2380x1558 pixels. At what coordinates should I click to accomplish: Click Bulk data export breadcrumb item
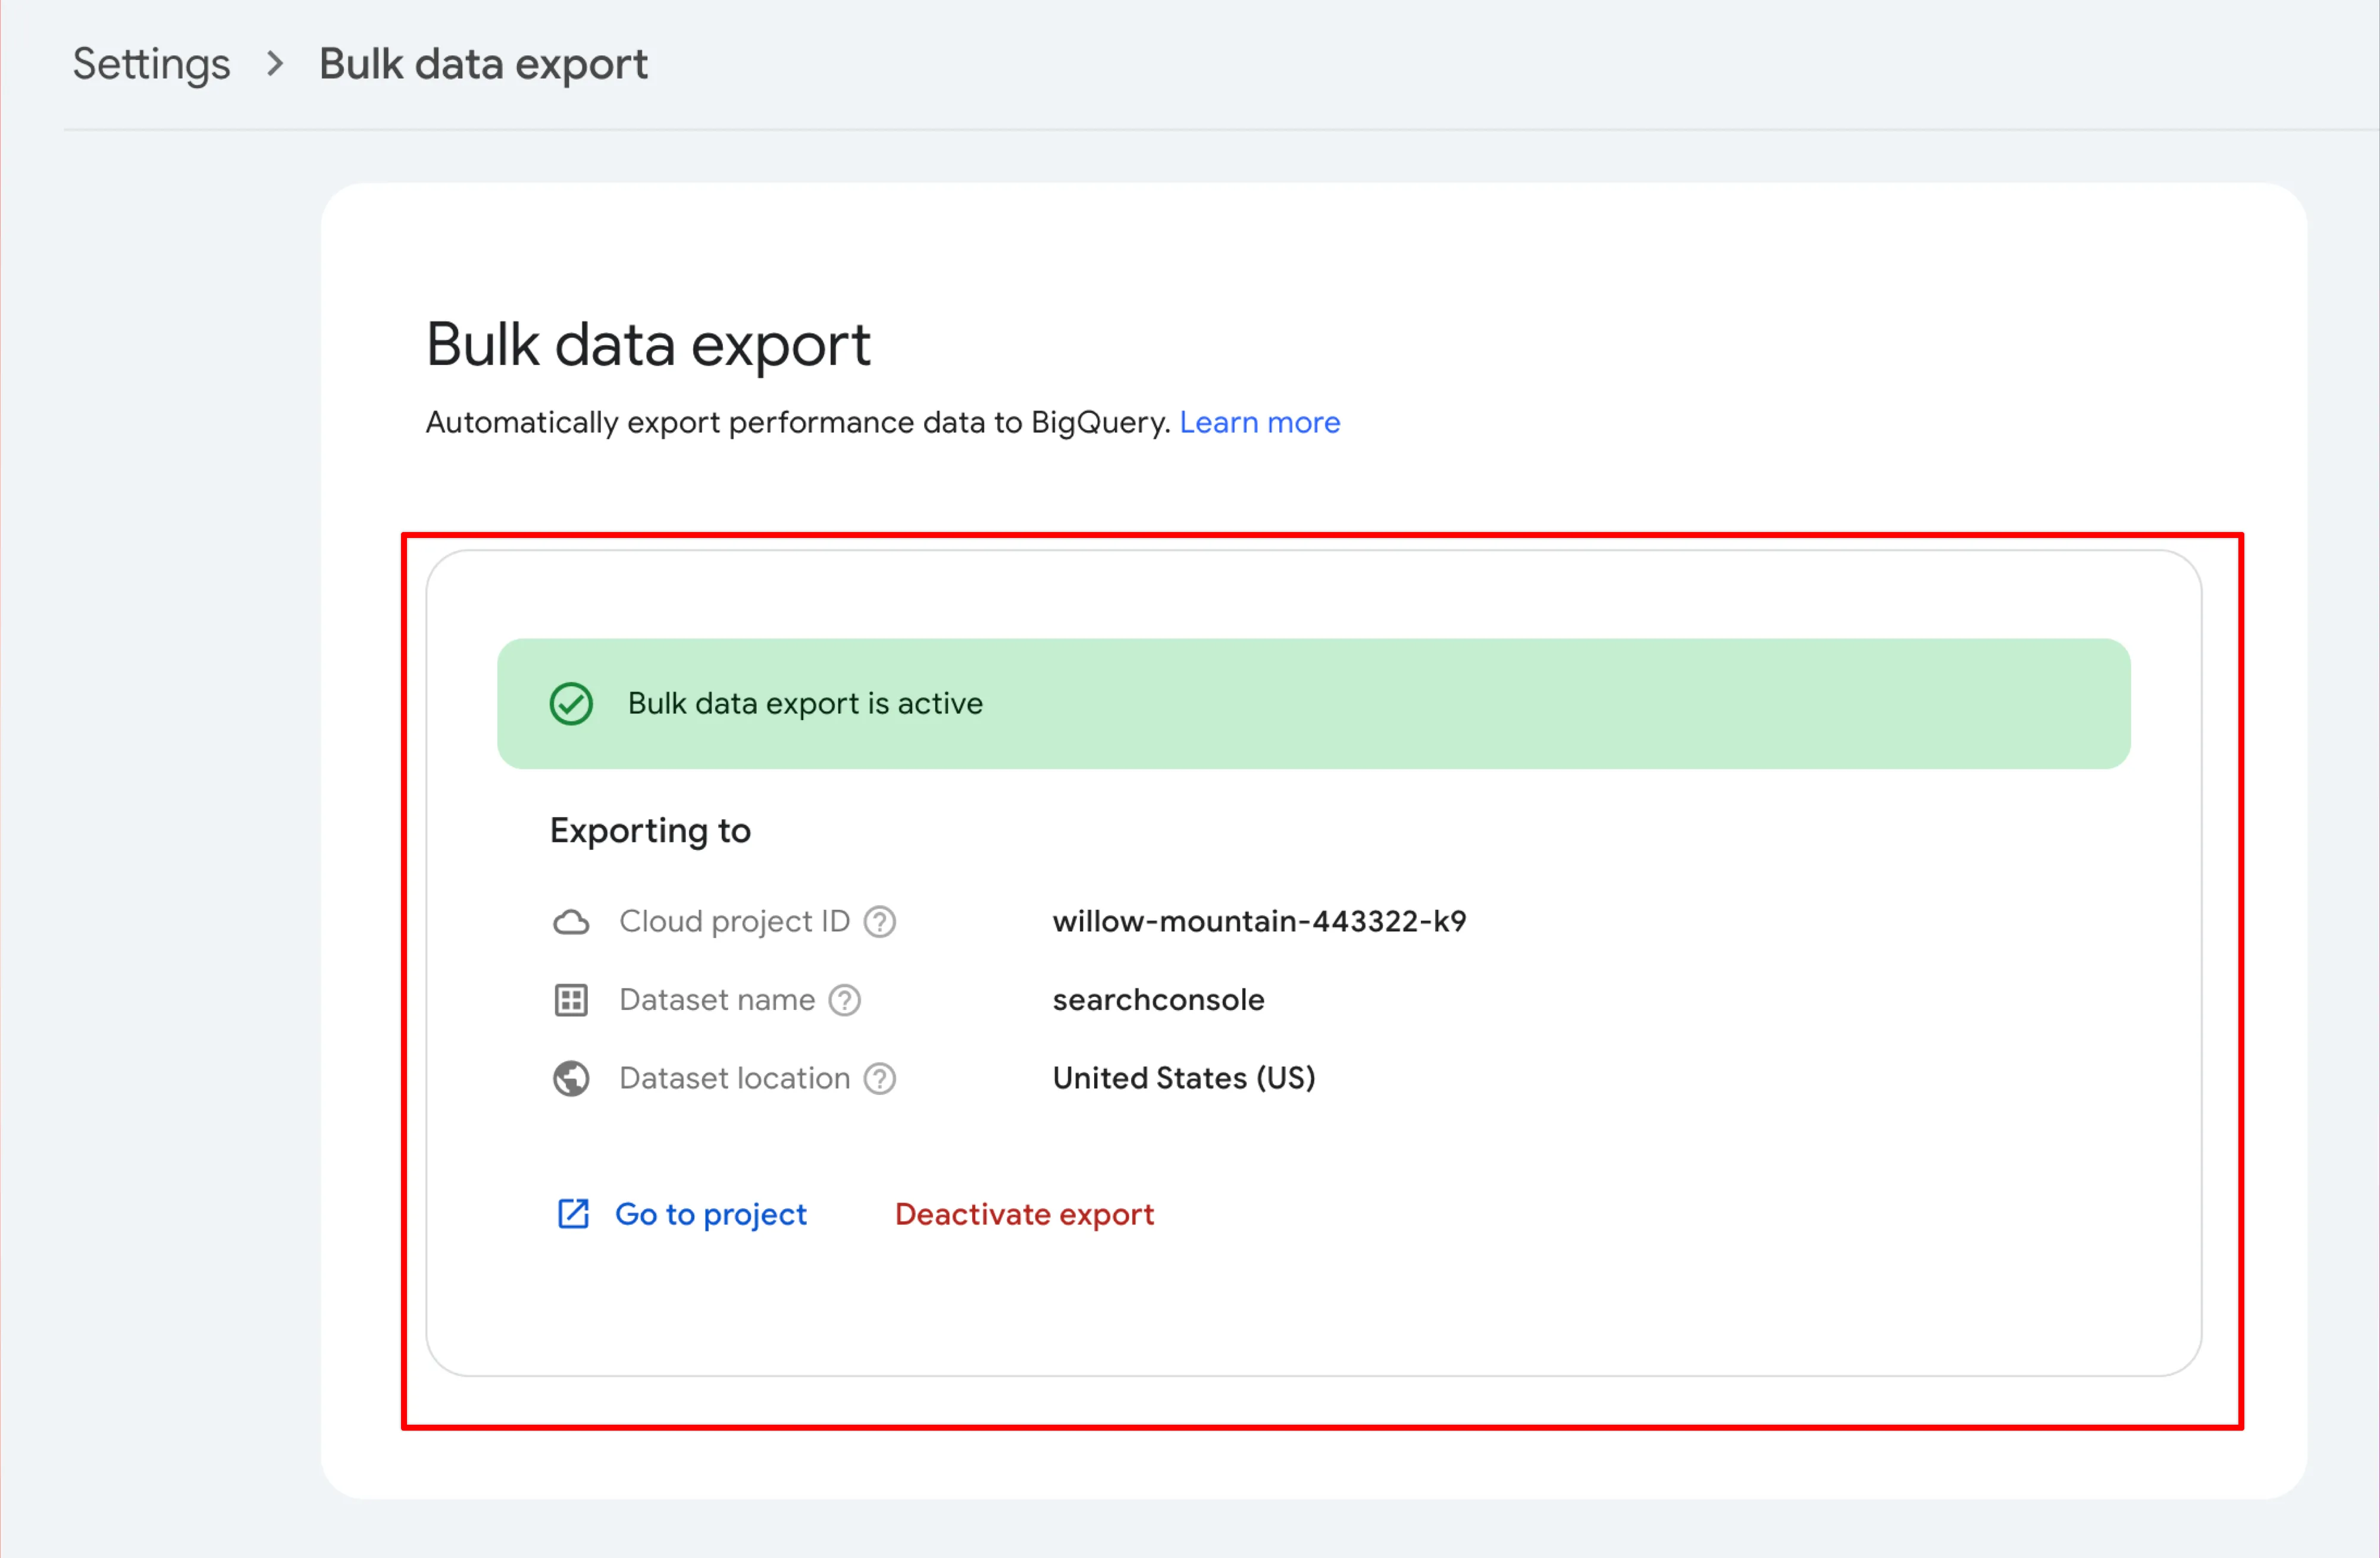click(x=483, y=64)
